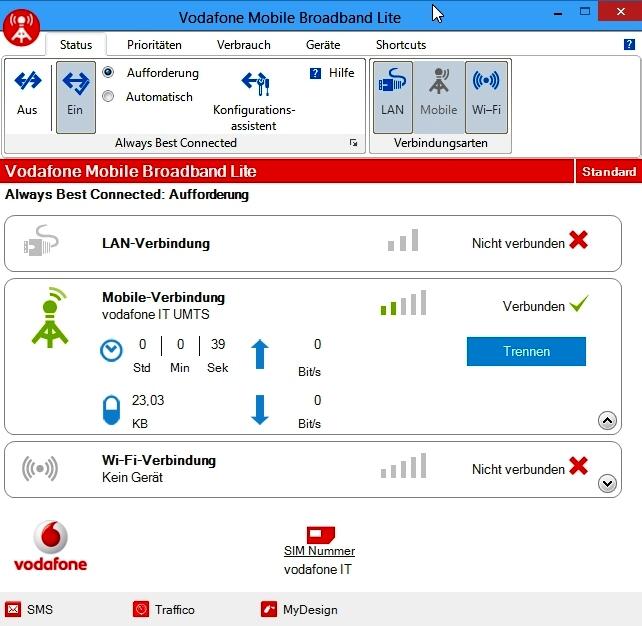Screen dimensions: 642x626
Task: Click the help question mark at top right
Action: click(x=629, y=44)
